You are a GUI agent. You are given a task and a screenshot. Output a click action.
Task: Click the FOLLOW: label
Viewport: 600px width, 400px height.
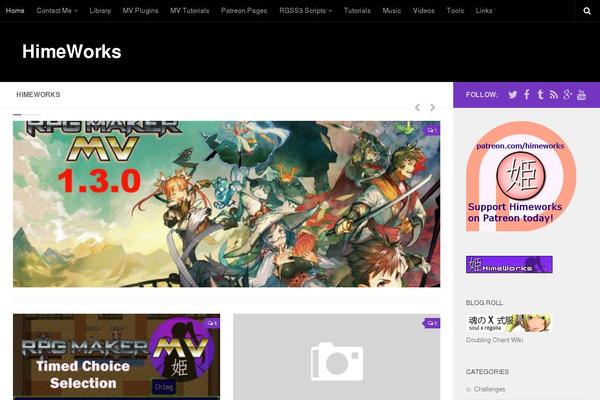482,95
